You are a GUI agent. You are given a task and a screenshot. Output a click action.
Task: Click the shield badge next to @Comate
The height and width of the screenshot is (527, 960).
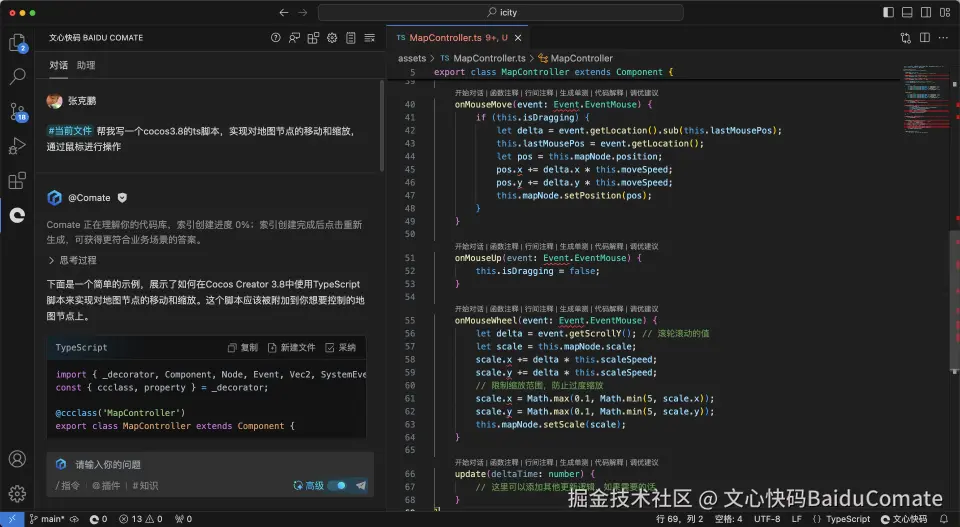tap(122, 198)
